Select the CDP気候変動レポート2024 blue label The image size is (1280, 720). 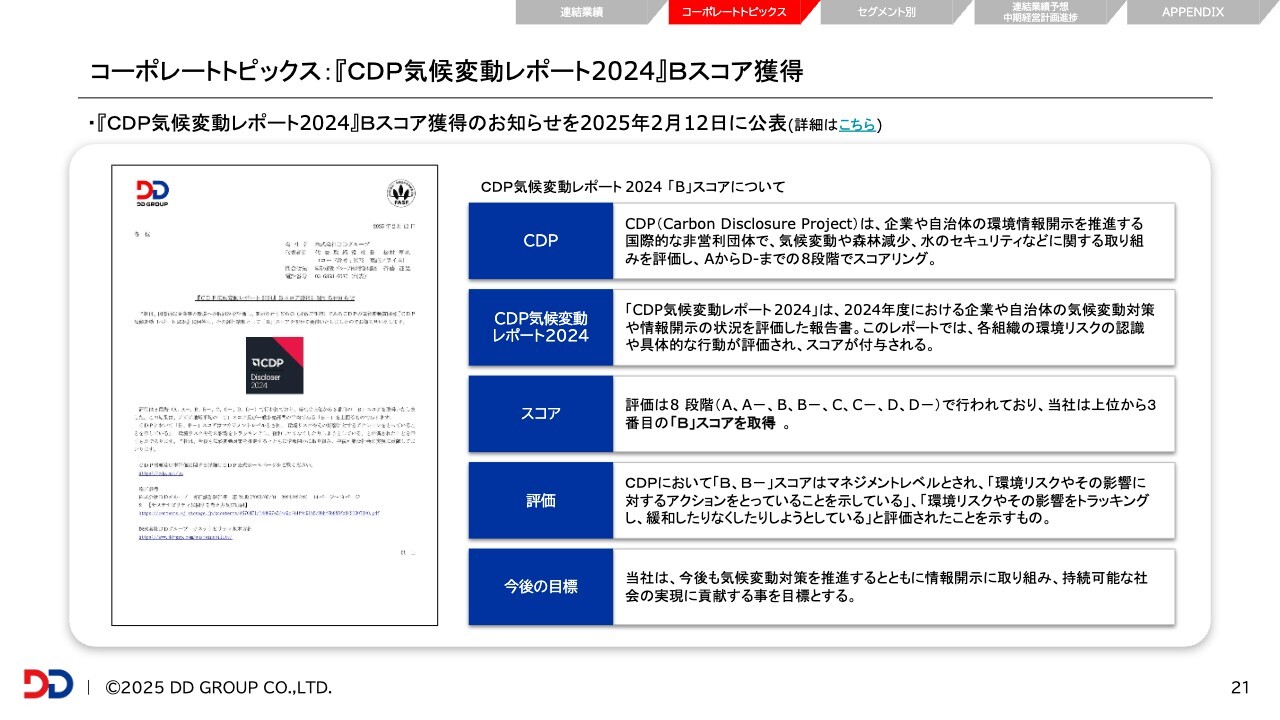pyautogui.click(x=541, y=327)
